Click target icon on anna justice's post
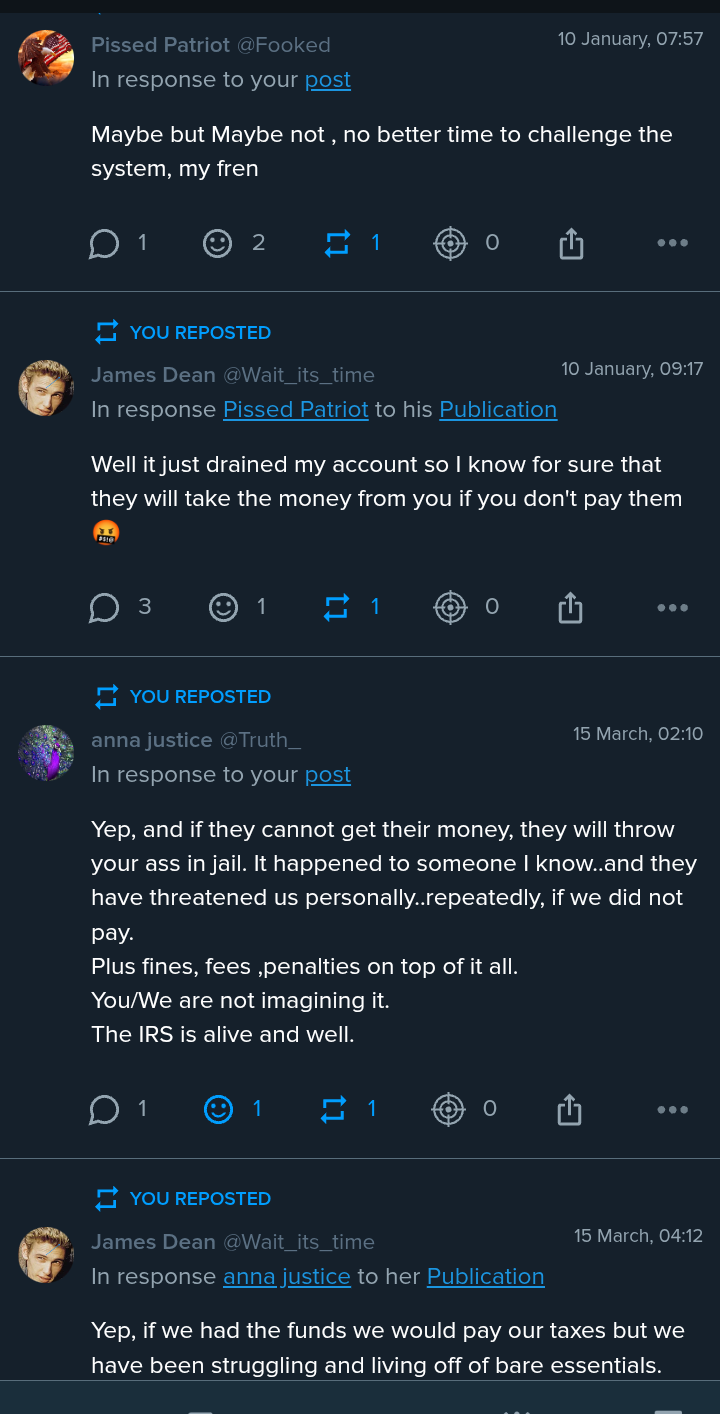The width and height of the screenshot is (720, 1414). (448, 1109)
